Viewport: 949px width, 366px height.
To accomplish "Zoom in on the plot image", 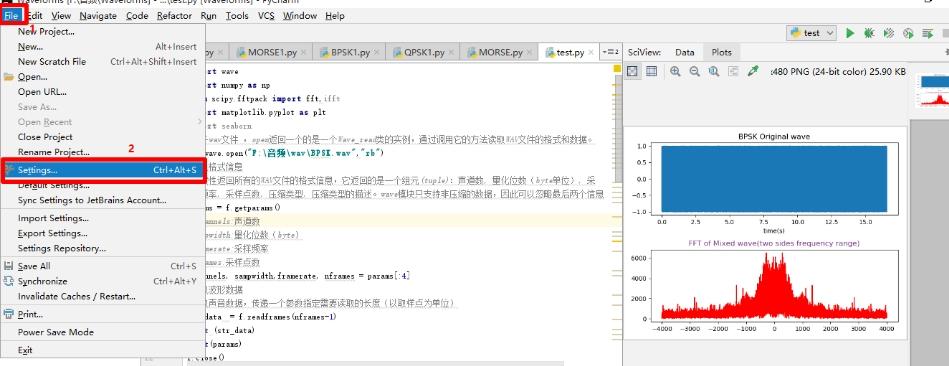I will 675,71.
